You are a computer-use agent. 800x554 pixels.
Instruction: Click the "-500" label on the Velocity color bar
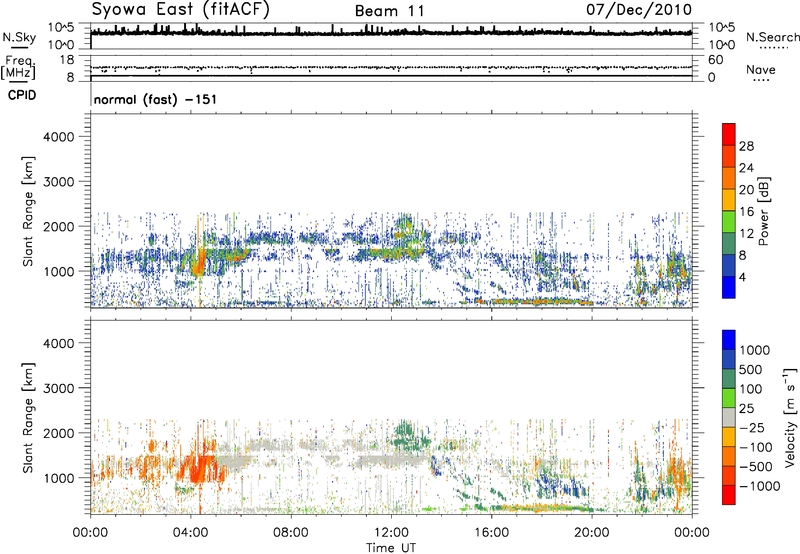pyautogui.click(x=756, y=466)
